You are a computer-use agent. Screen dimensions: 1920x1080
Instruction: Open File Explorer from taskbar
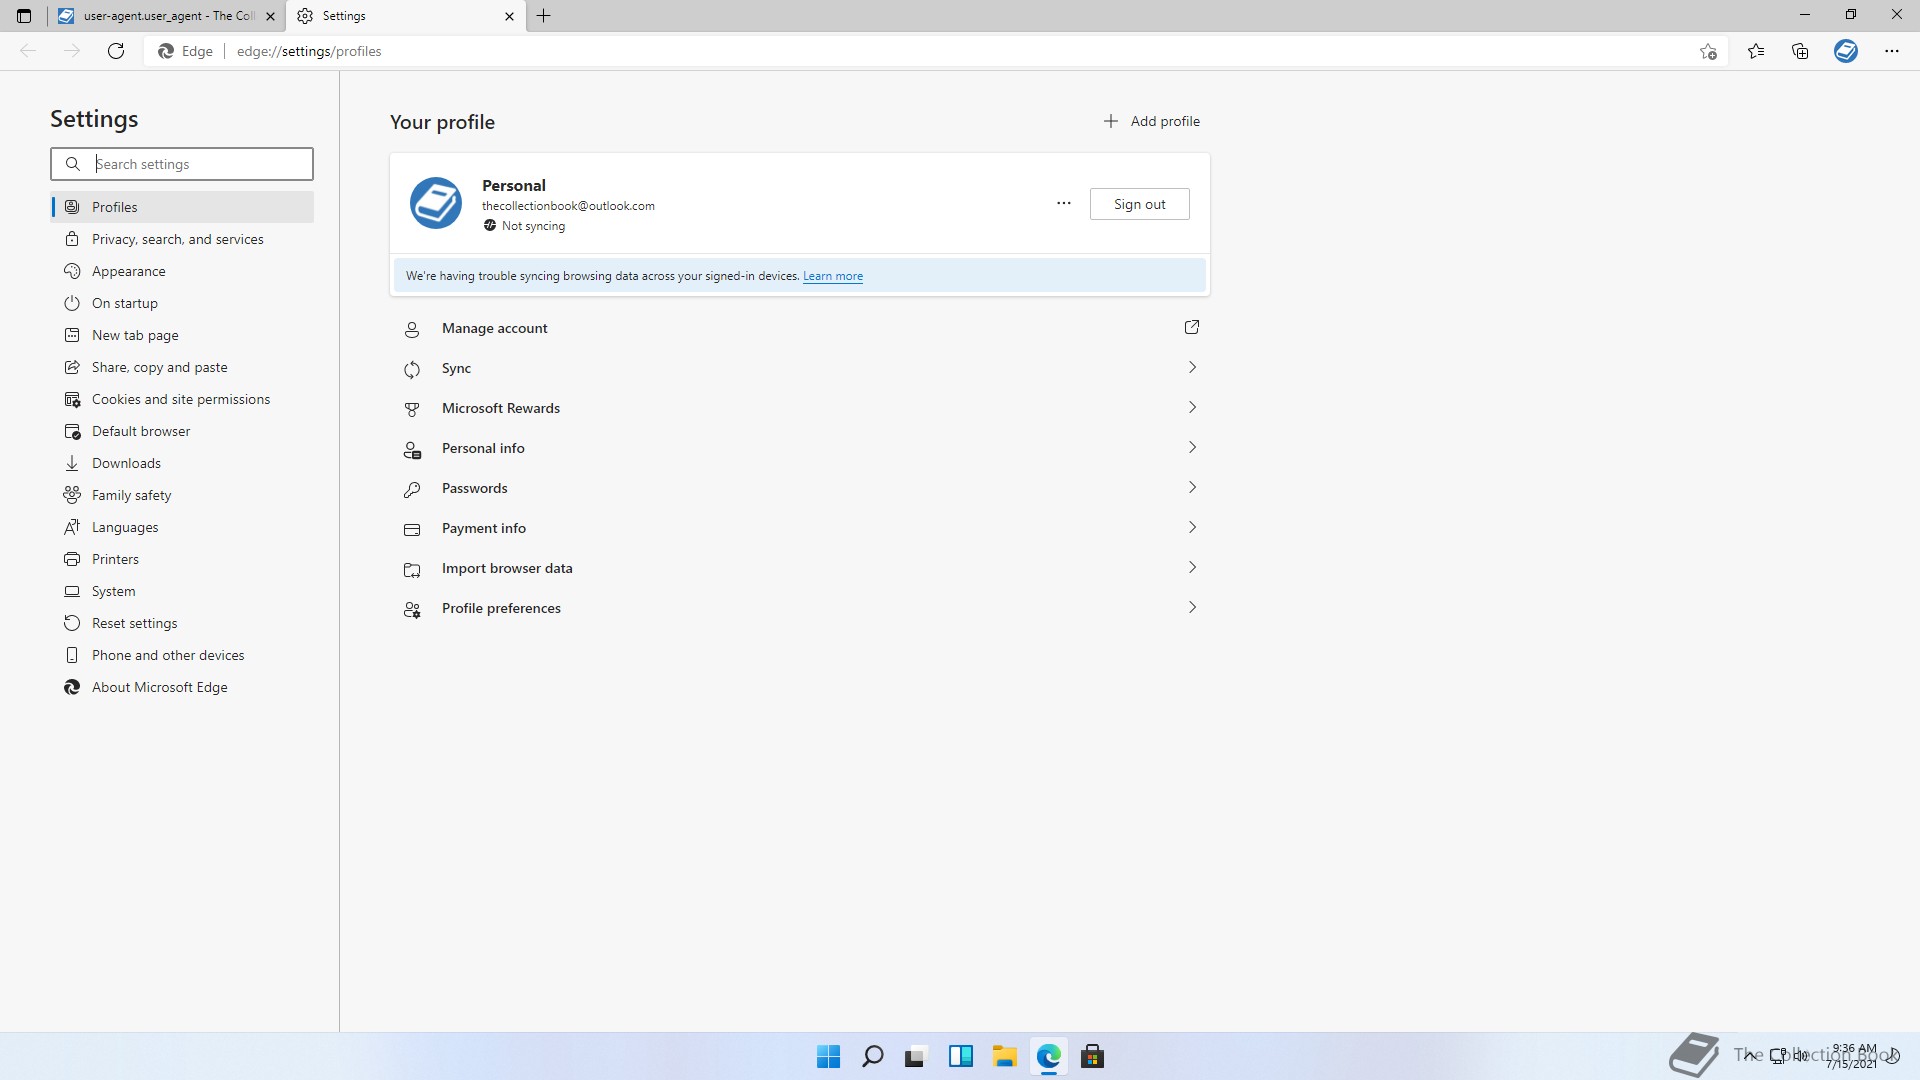click(1004, 1056)
